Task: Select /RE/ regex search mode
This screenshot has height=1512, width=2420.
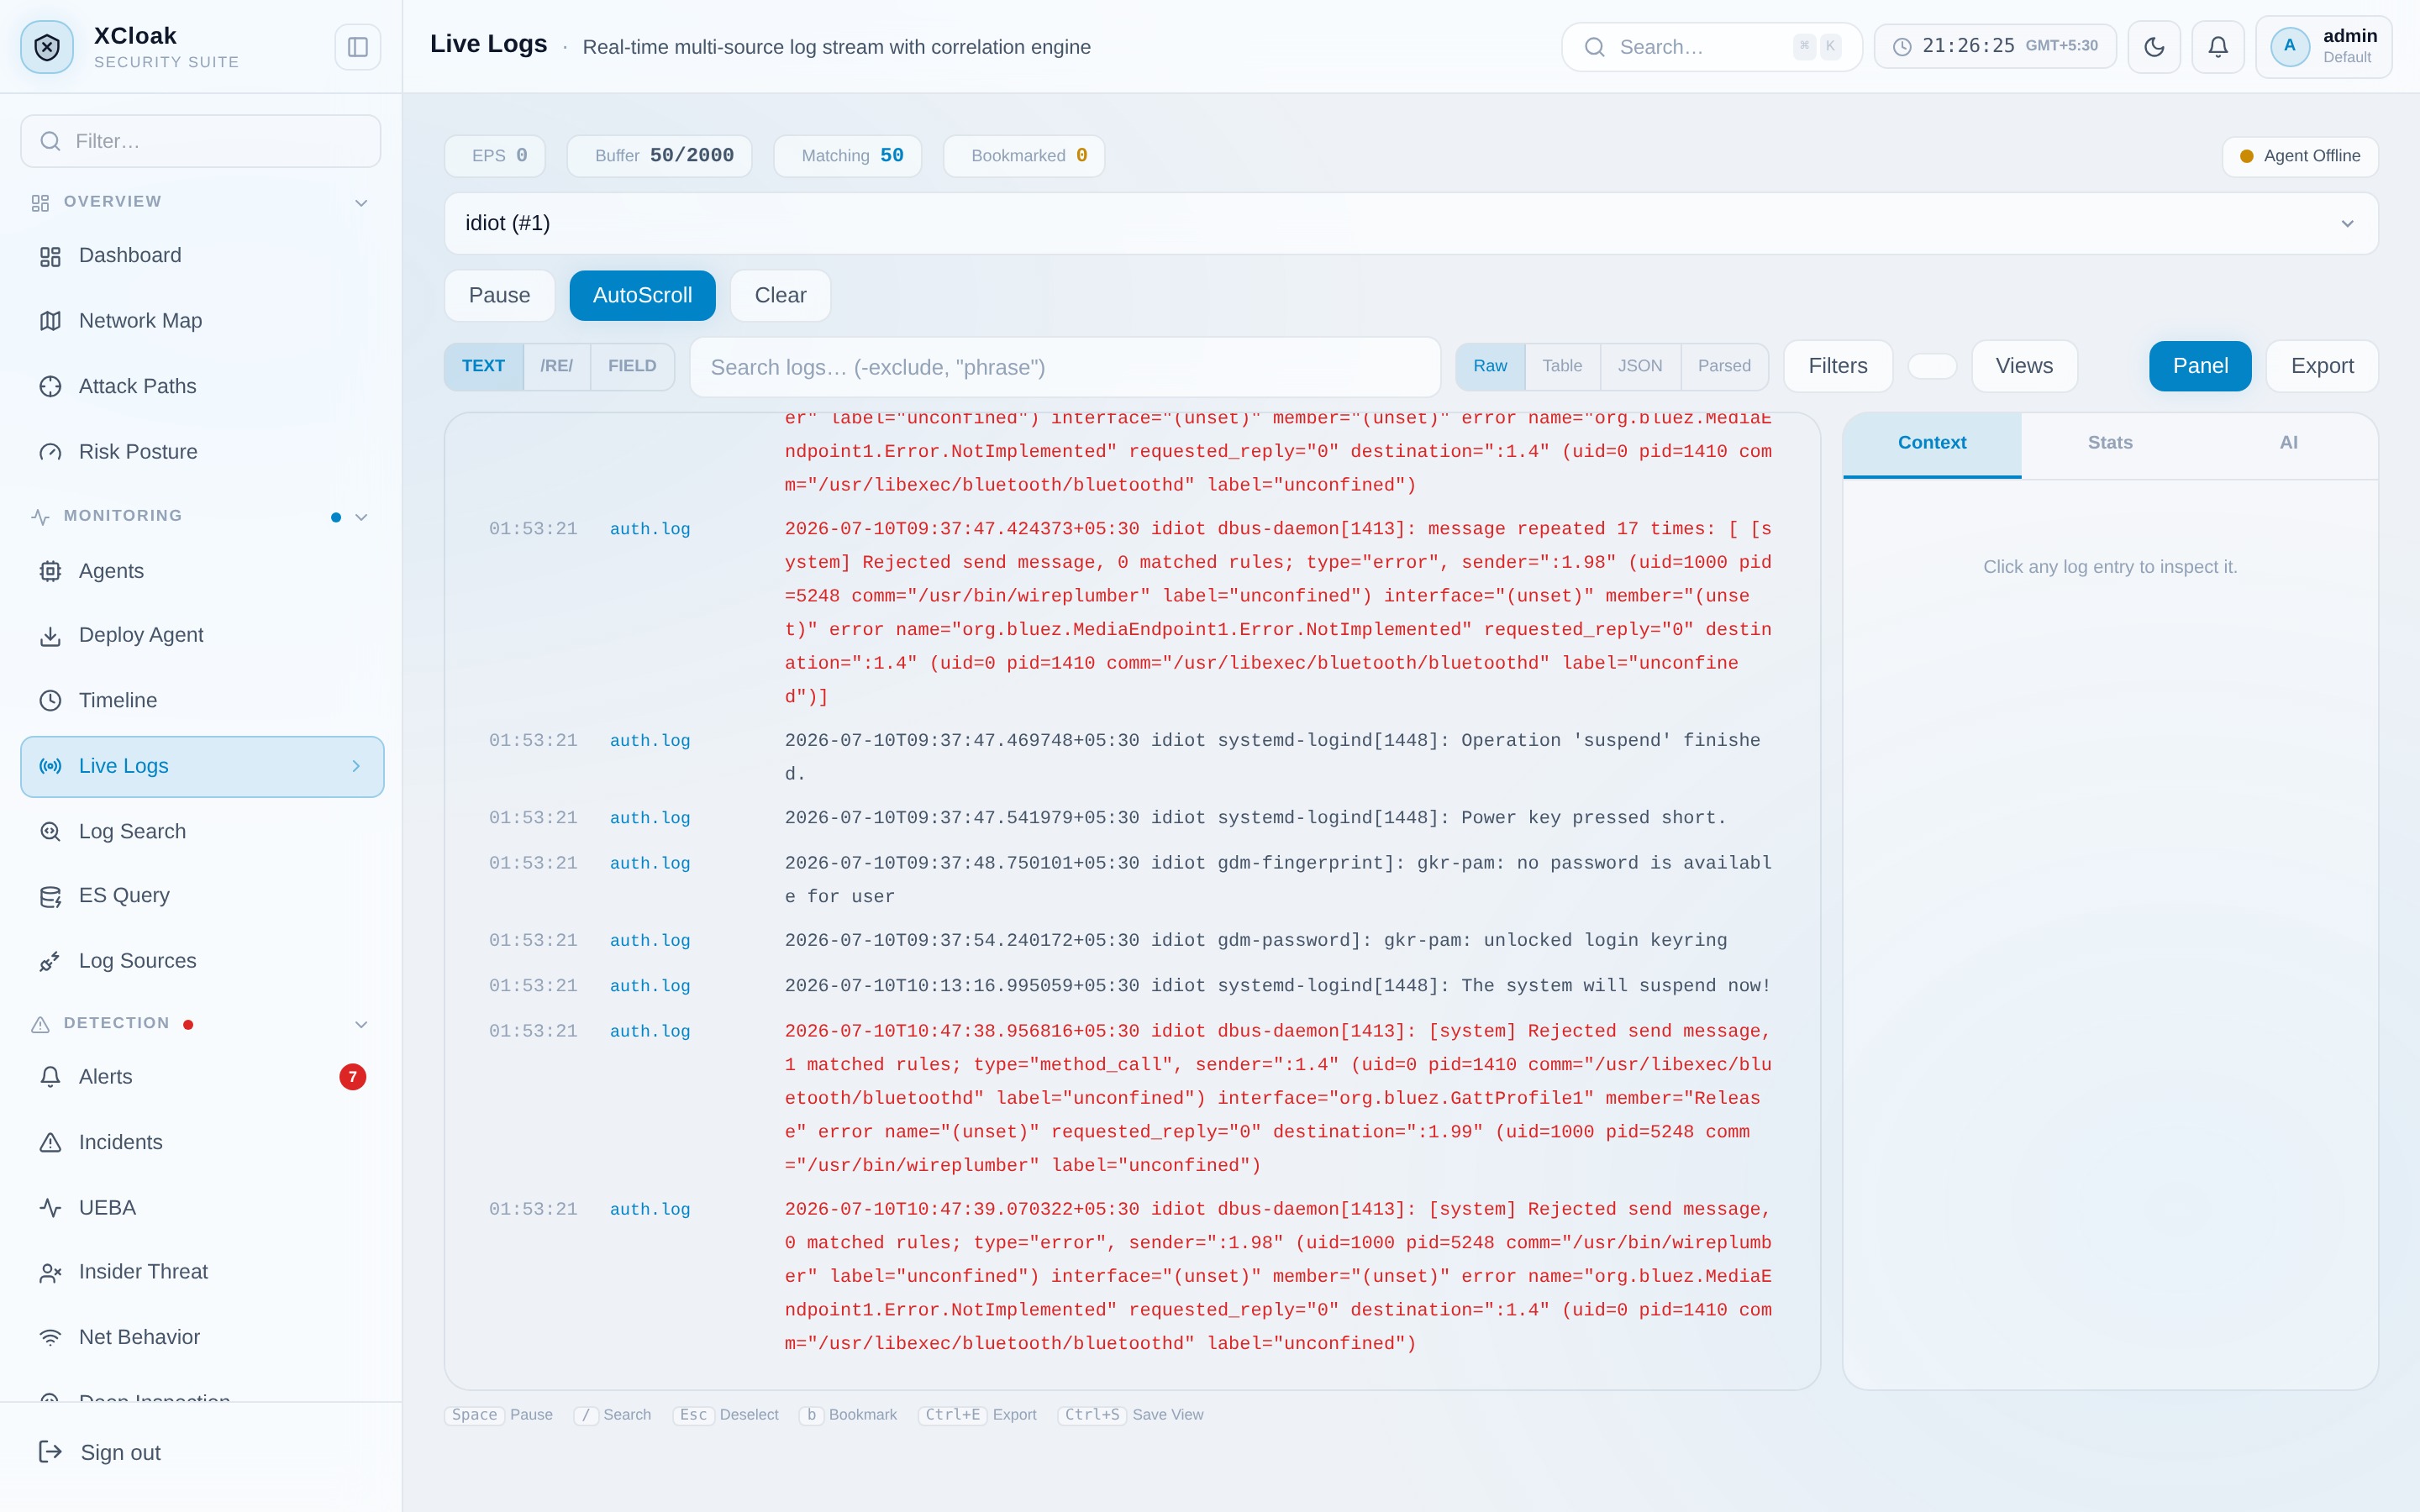Action: (556, 367)
